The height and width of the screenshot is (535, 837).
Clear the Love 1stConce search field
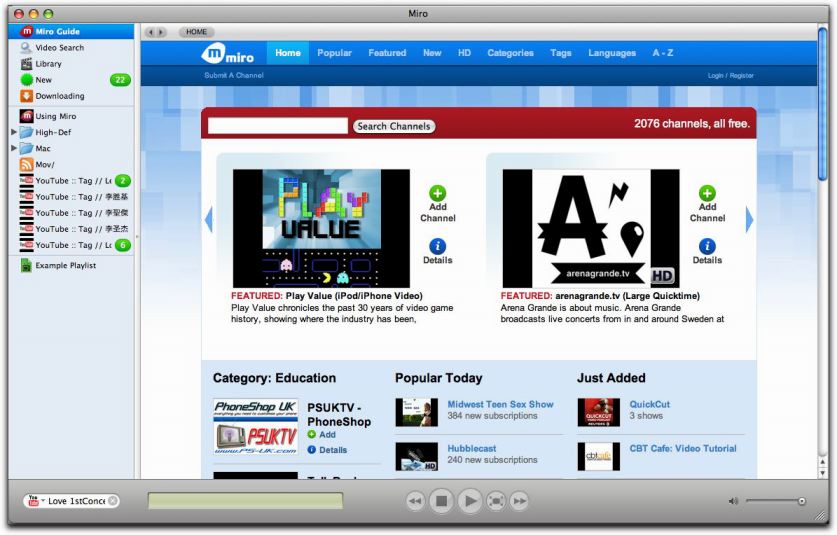pos(113,501)
